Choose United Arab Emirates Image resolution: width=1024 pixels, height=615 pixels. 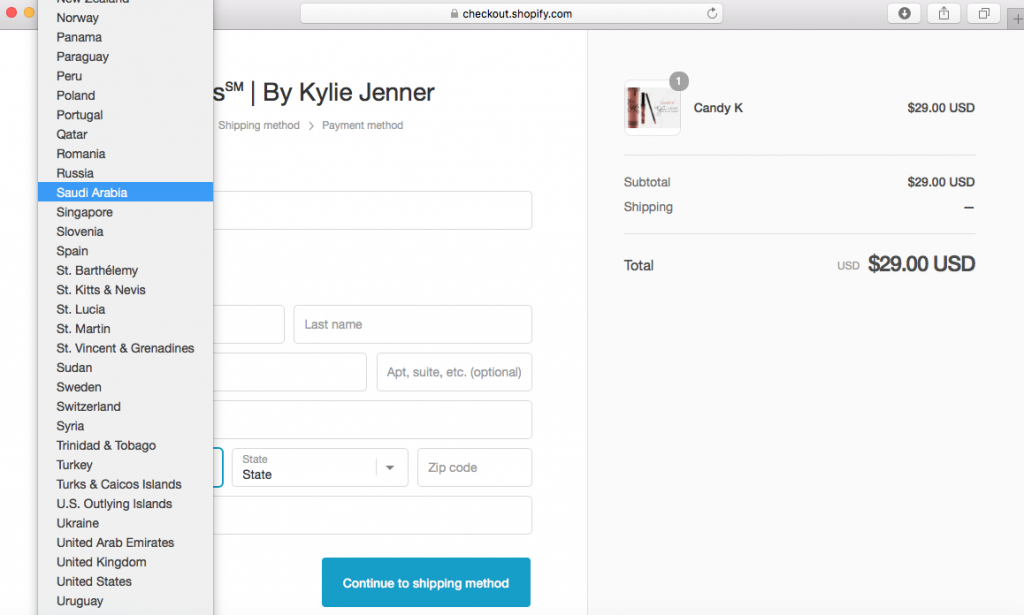pyautogui.click(x=125, y=543)
